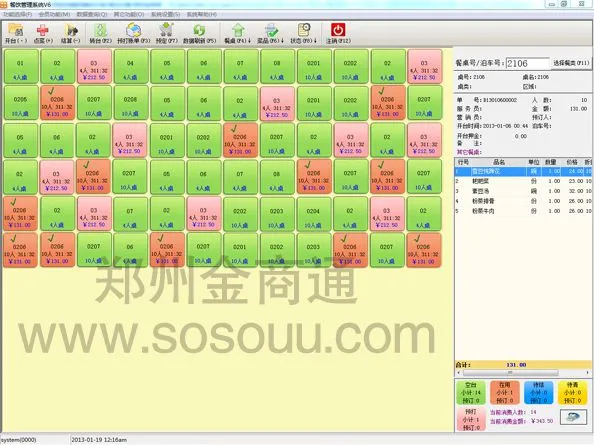Select green table tile 01
Viewport: 594px width, 445px height.
(x=20, y=66)
